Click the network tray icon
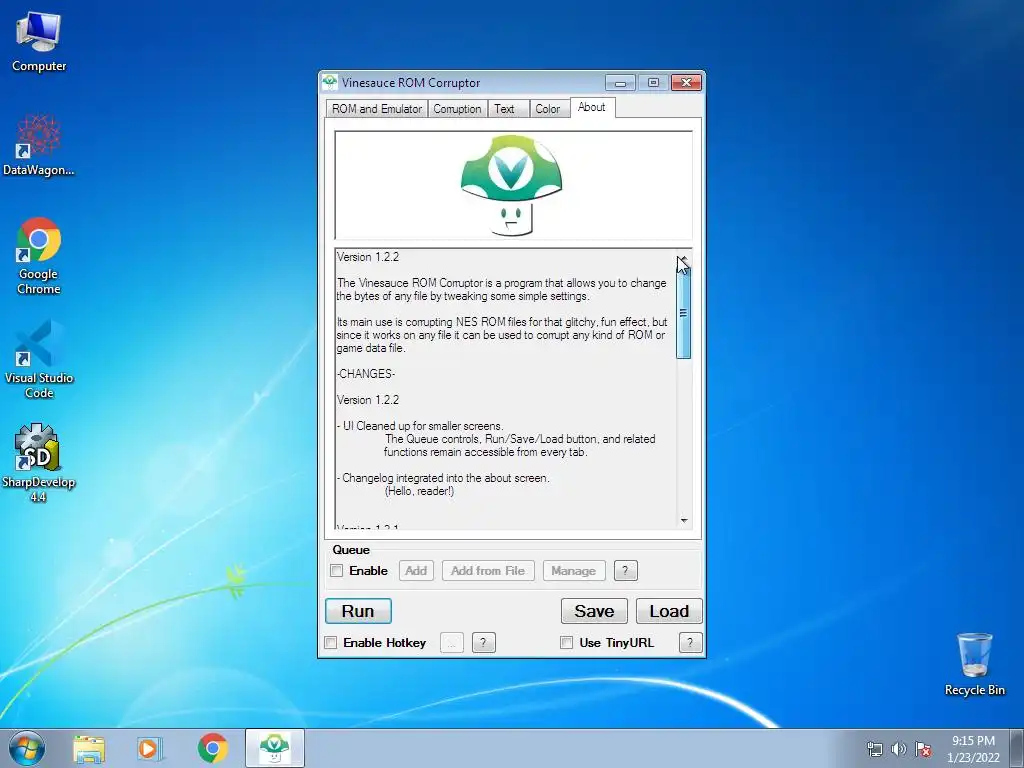1024x768 pixels. (x=874, y=749)
